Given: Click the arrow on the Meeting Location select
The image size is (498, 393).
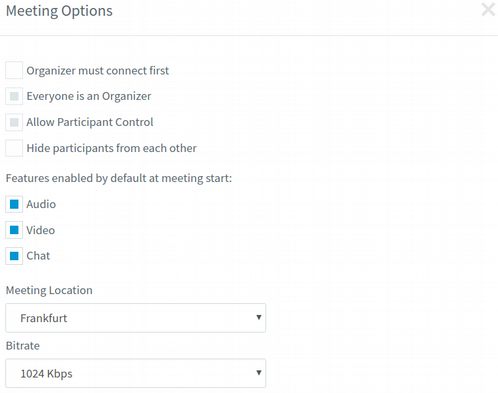Looking at the screenshot, I should pyautogui.click(x=259, y=317).
